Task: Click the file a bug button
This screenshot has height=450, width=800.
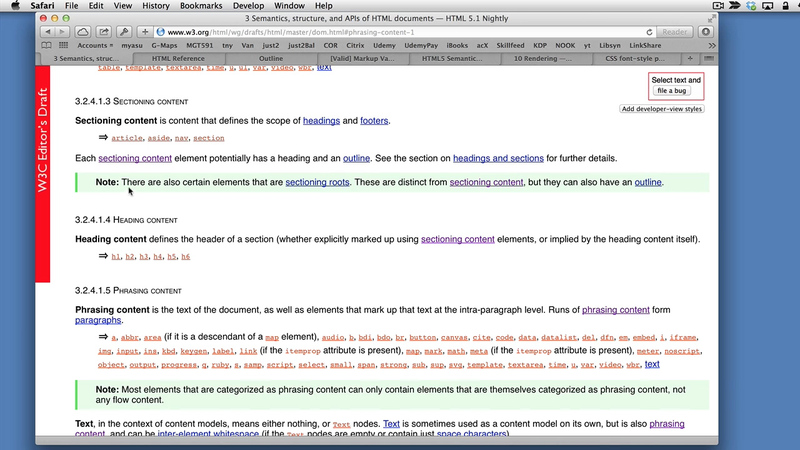Action: point(672,91)
